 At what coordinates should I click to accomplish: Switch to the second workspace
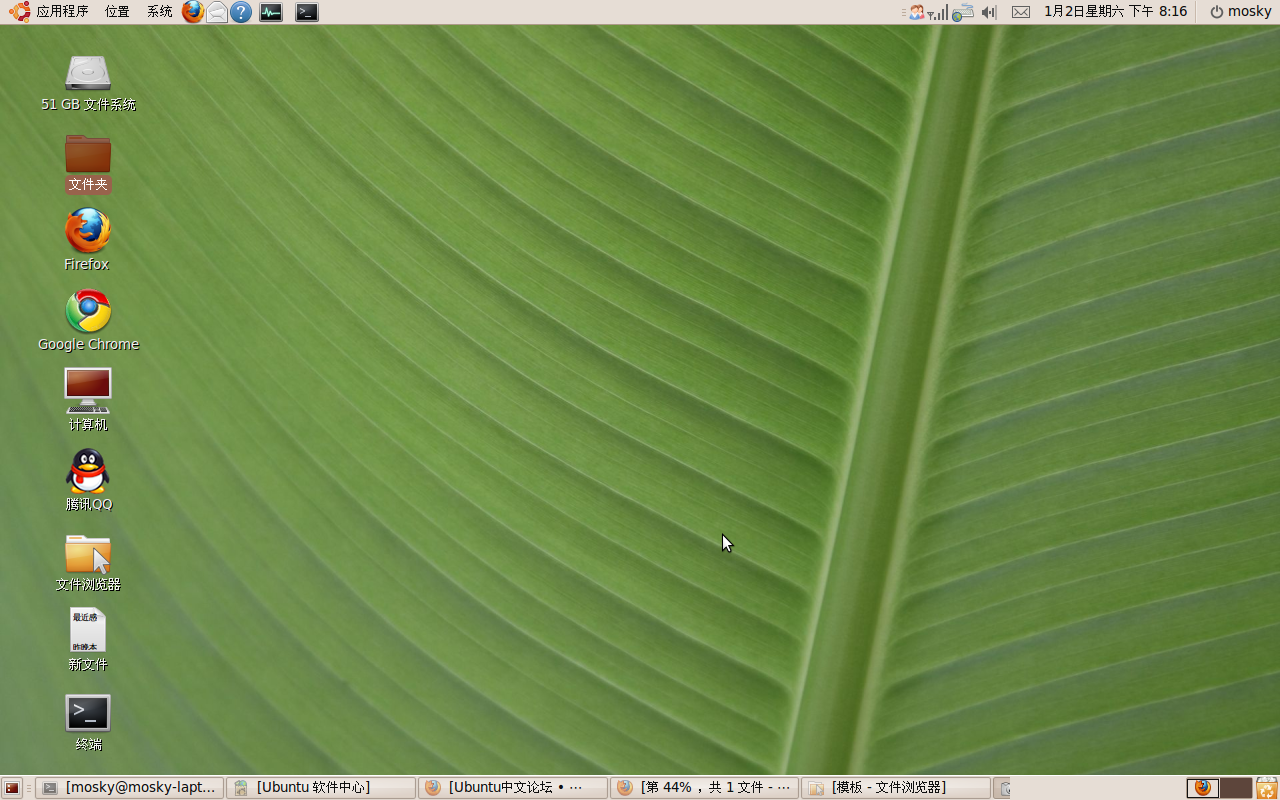pyautogui.click(x=1236, y=788)
